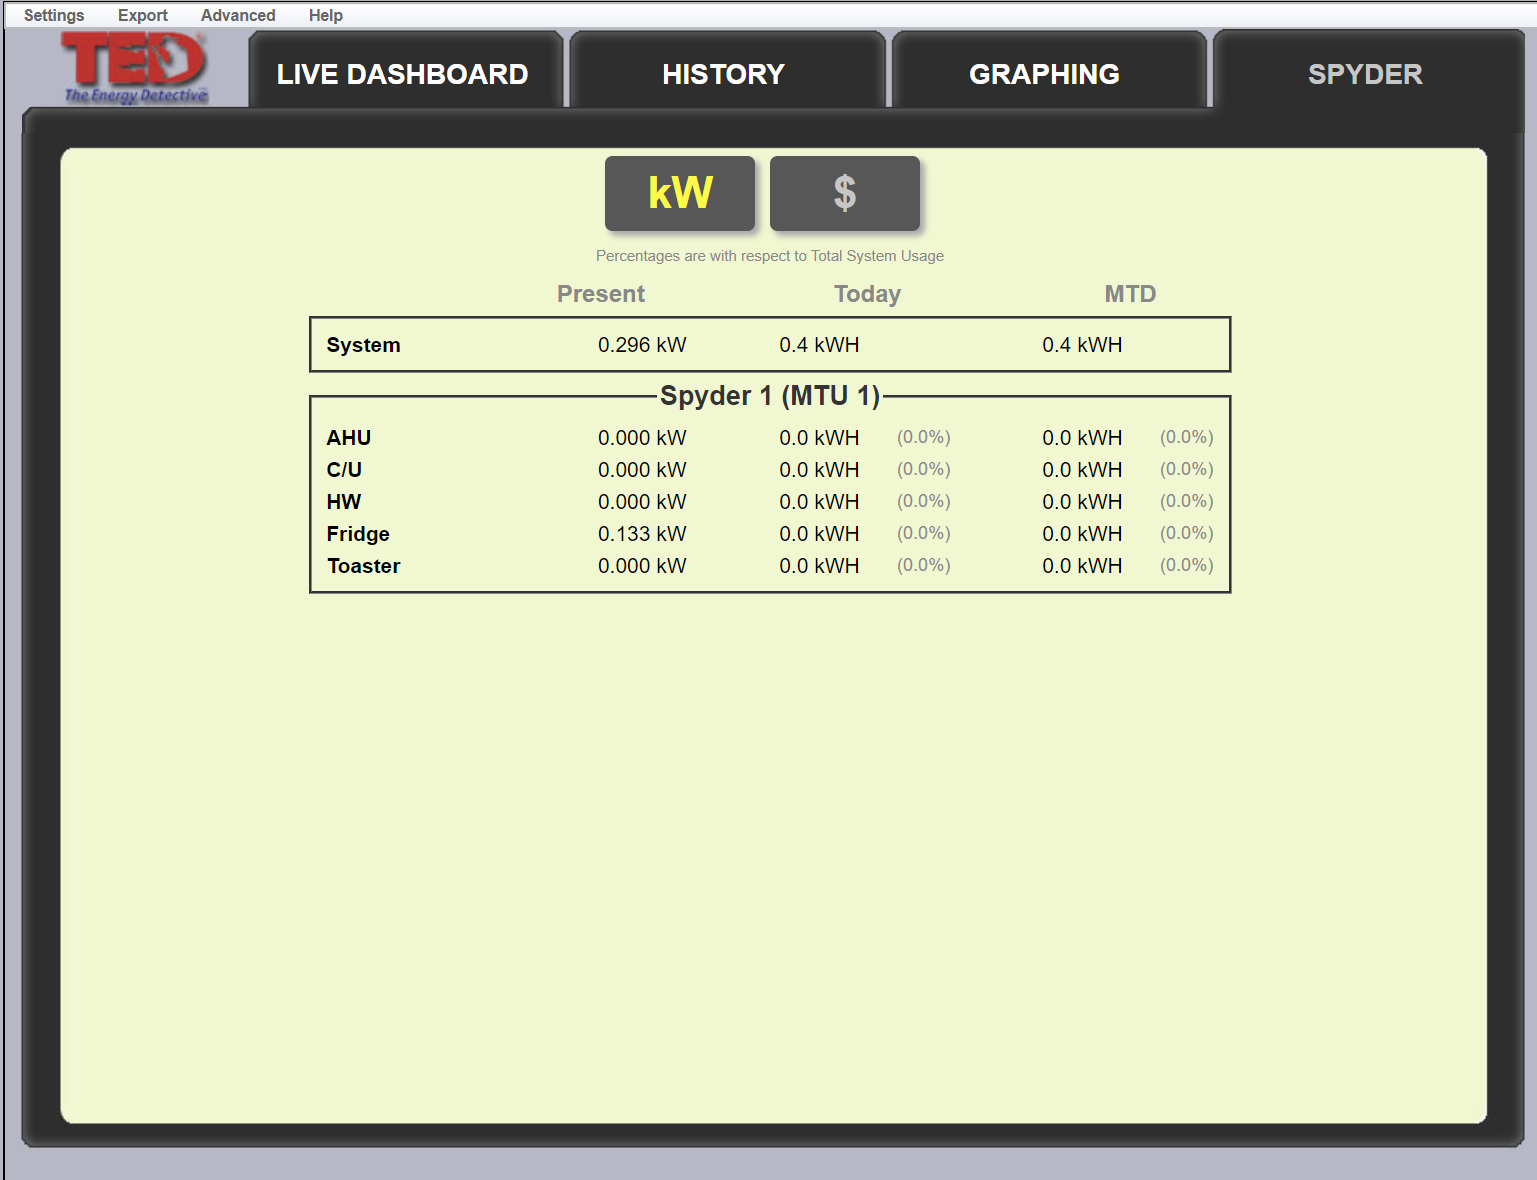Click the MTD column header

[1130, 294]
